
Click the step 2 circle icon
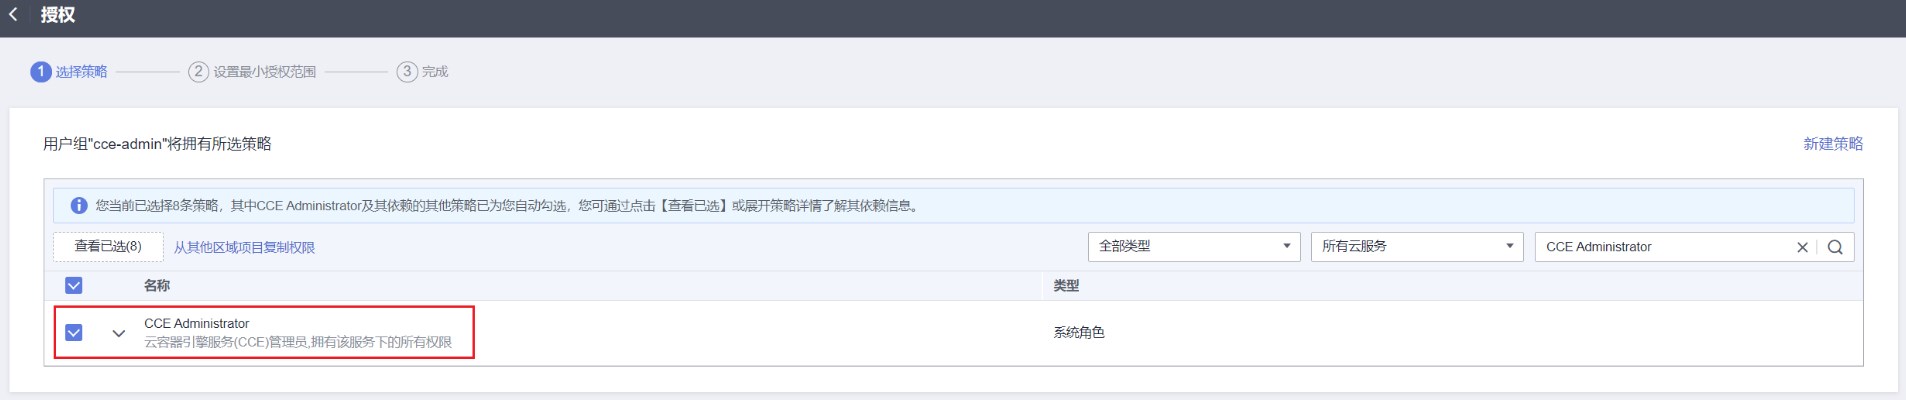tap(199, 72)
